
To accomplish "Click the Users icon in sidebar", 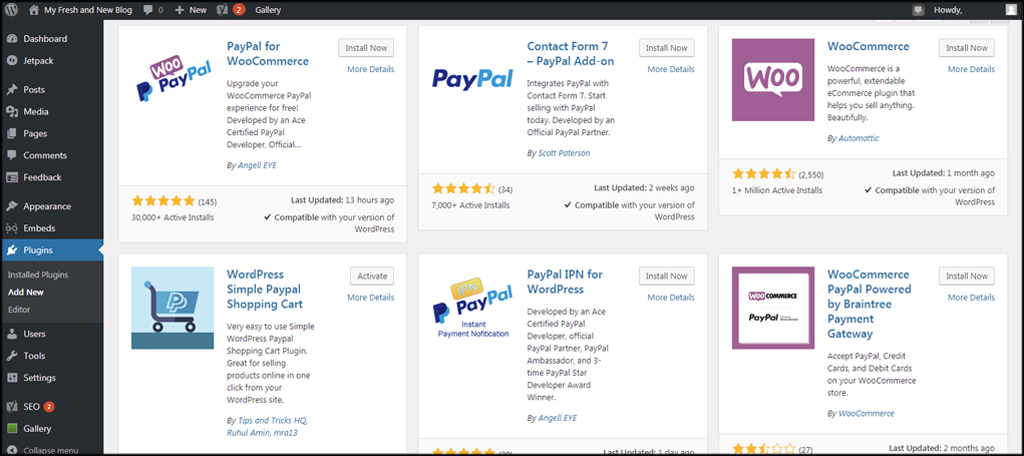I will pyautogui.click(x=12, y=334).
